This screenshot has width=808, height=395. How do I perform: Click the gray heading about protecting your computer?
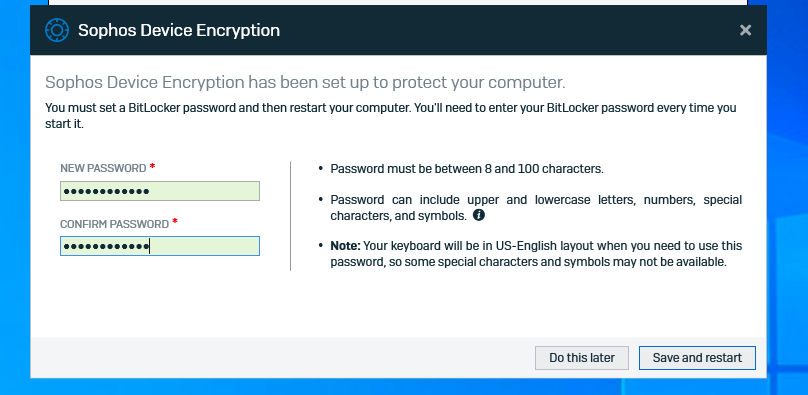click(x=305, y=82)
